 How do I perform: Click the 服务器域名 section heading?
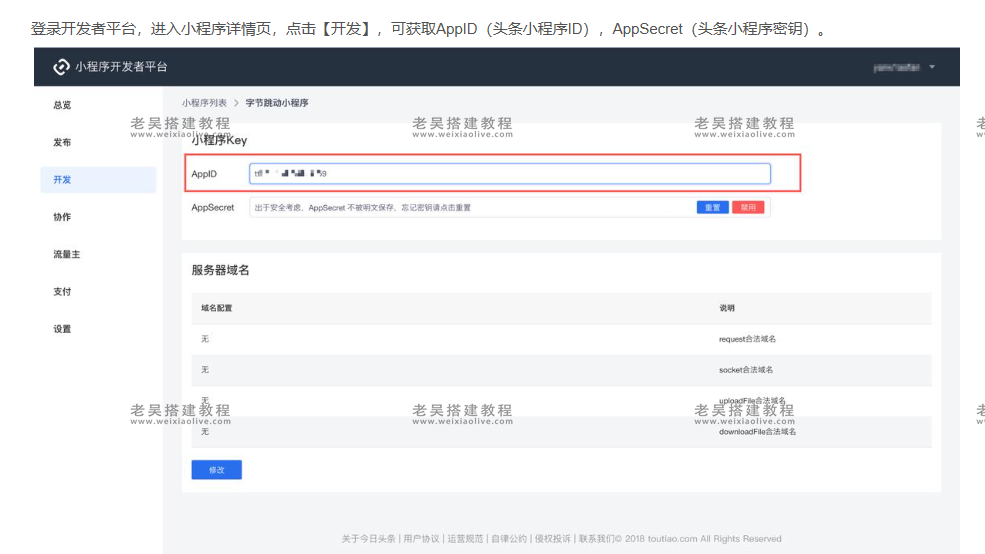tap(220, 270)
